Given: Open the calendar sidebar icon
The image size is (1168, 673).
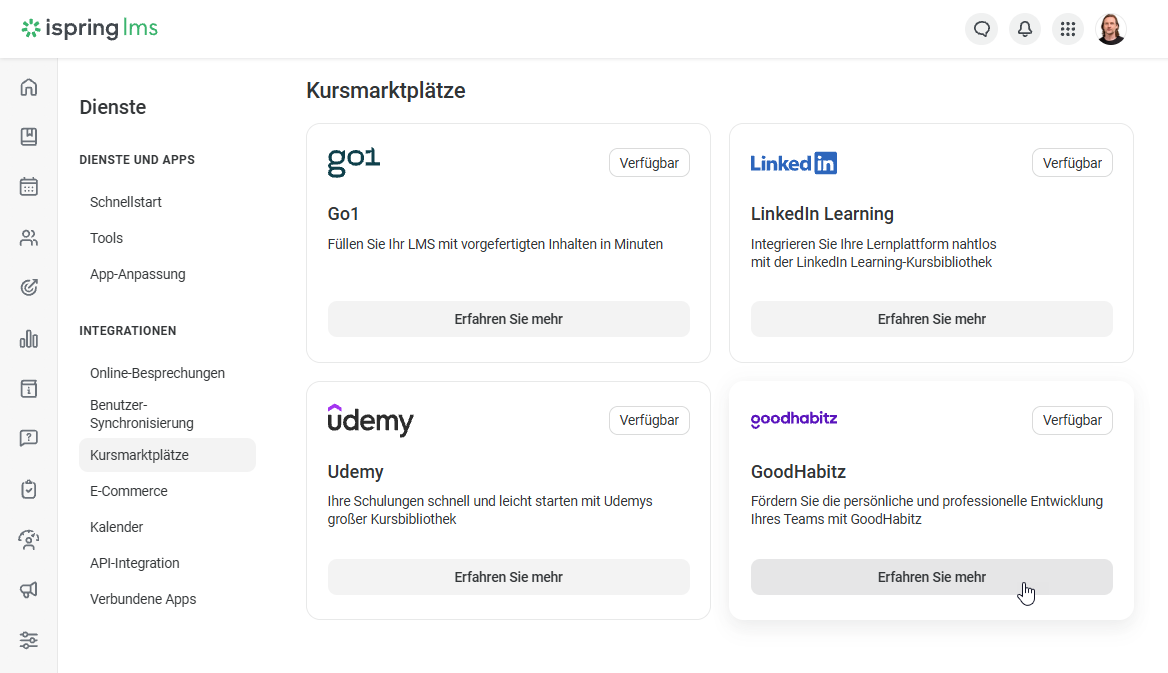Looking at the screenshot, I should pos(29,186).
